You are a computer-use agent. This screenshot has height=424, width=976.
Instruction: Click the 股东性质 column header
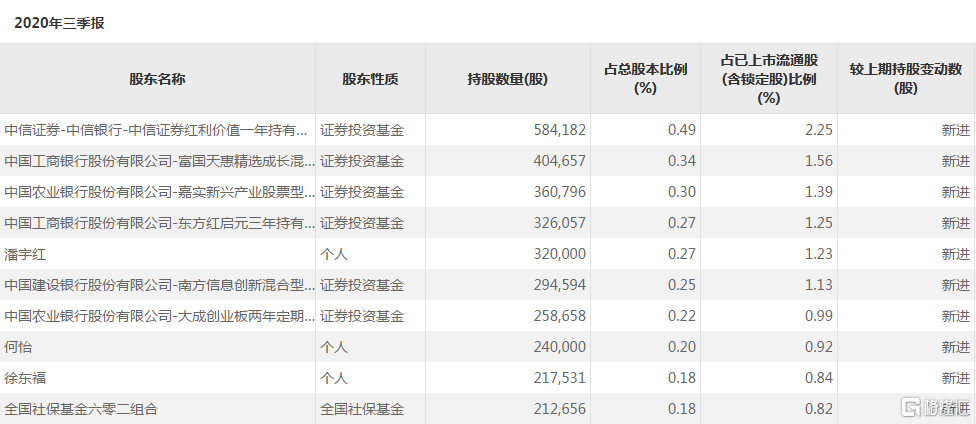370,79
